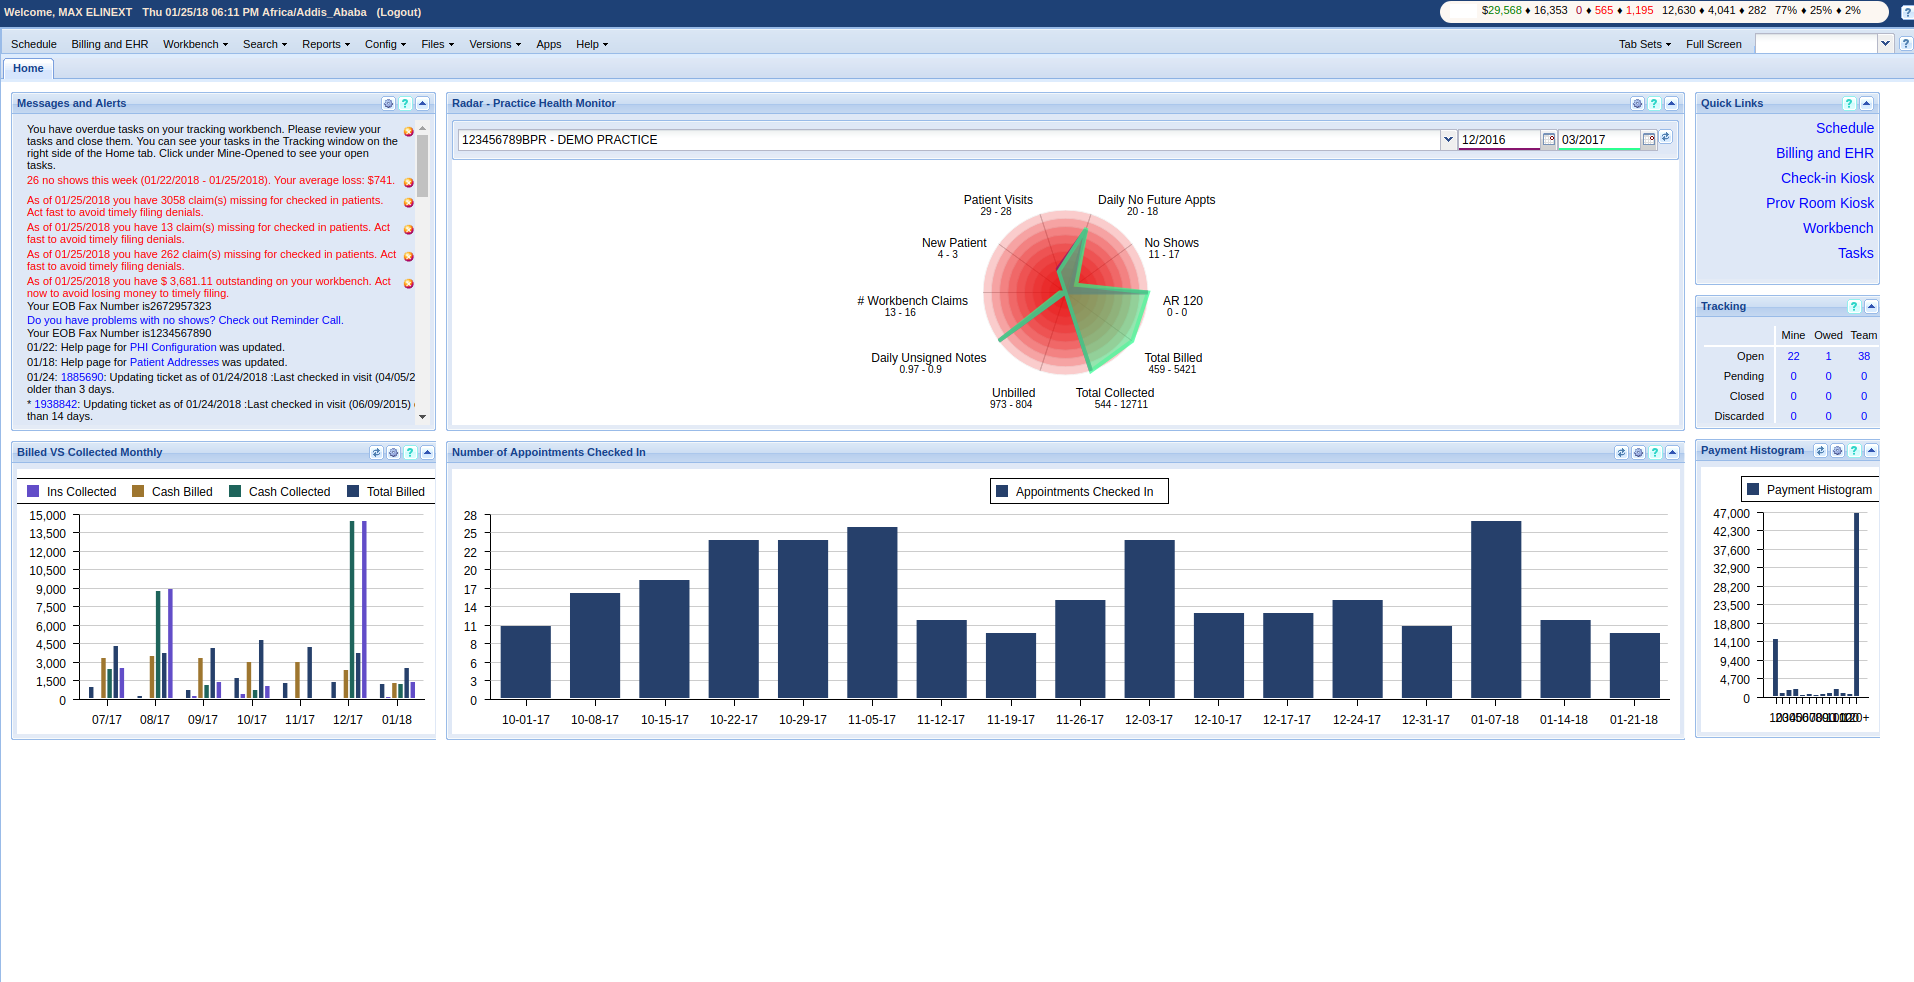Click Logout link in header
This screenshot has width=1914, height=982.
[x=398, y=12]
